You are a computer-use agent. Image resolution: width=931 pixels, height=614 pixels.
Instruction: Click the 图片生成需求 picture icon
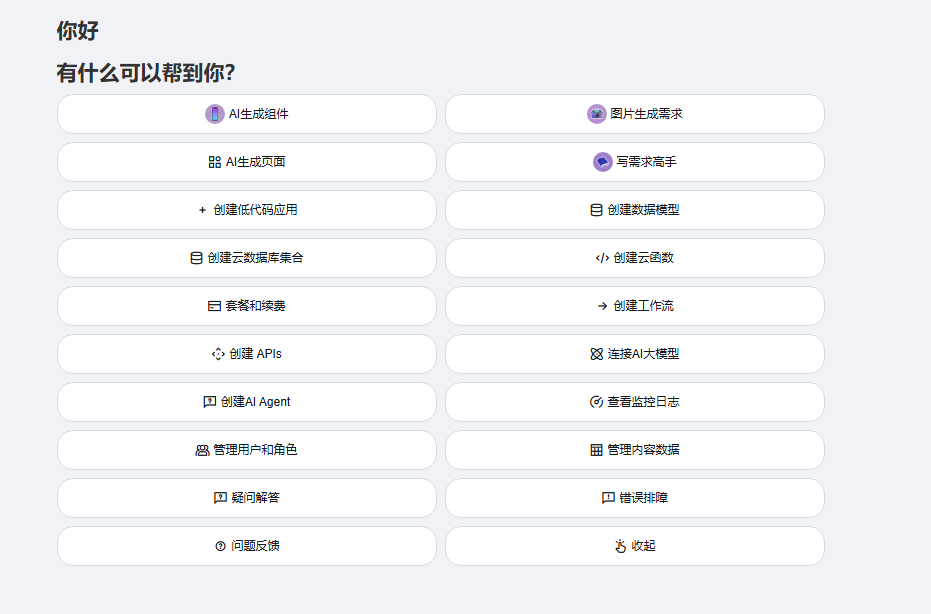pyautogui.click(x=596, y=114)
